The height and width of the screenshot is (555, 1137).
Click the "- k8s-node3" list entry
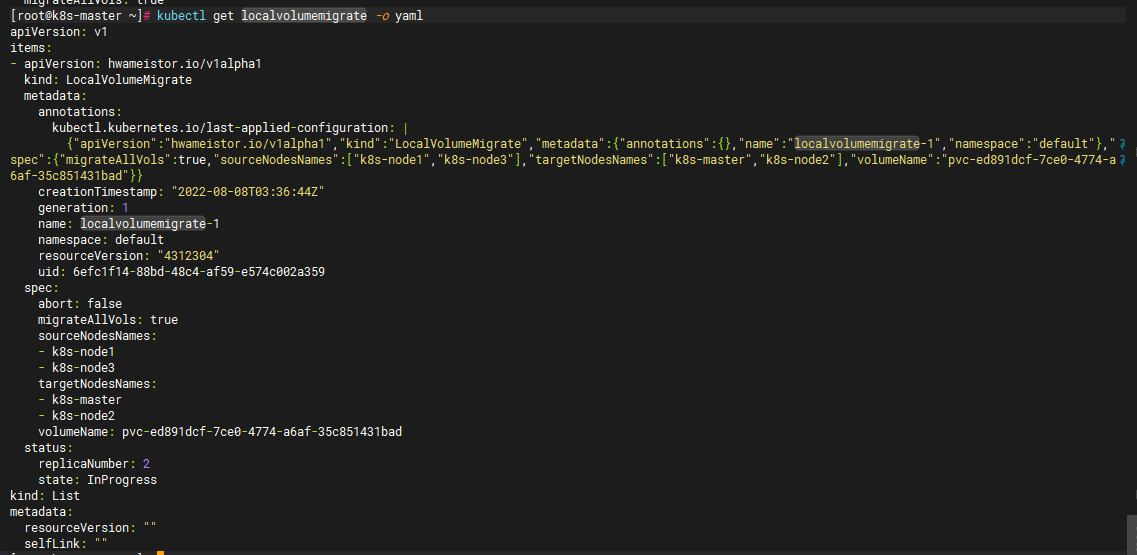76,367
